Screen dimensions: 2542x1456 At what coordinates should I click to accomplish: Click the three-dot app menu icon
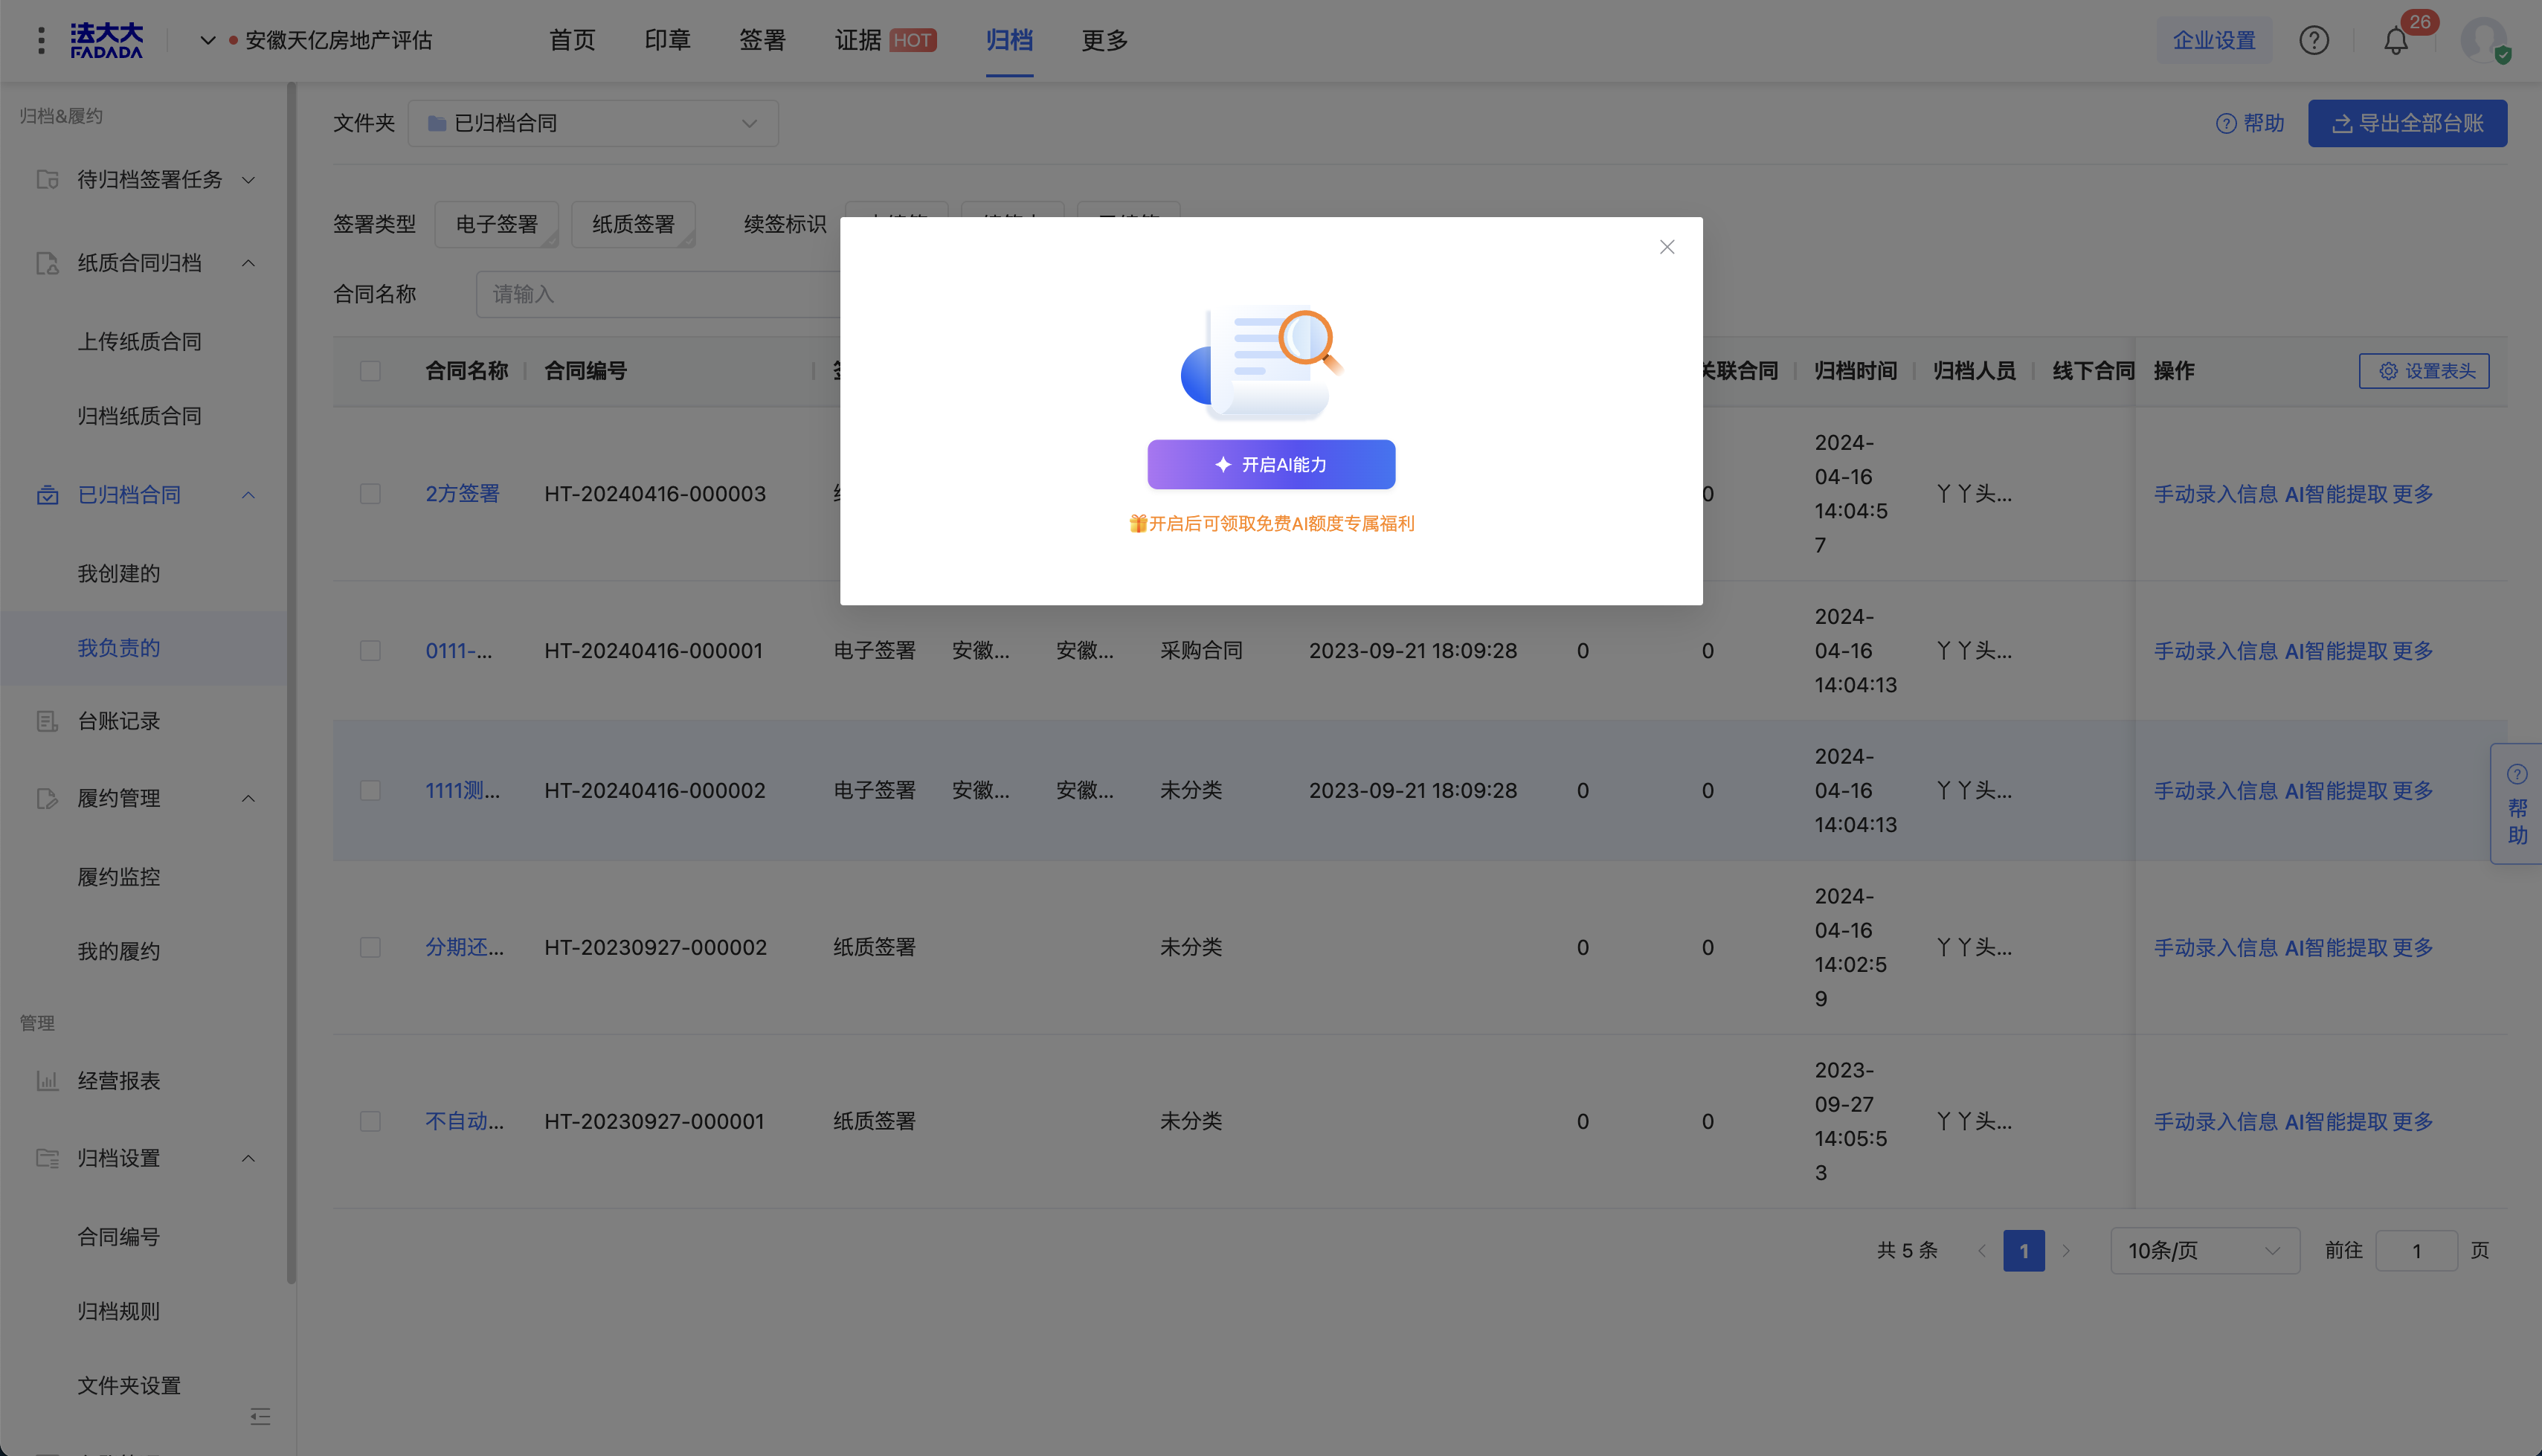(41, 41)
